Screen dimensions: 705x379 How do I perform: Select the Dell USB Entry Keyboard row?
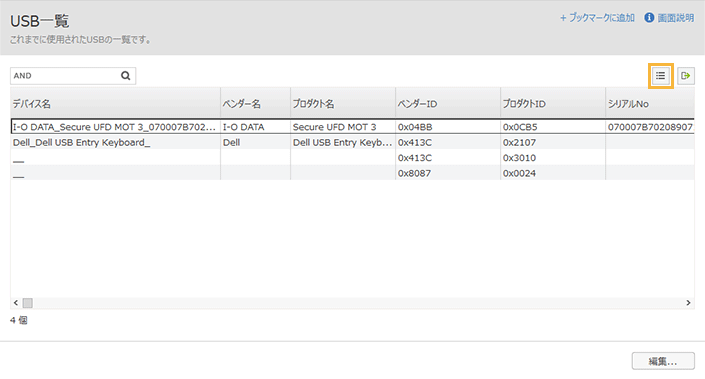(352, 142)
